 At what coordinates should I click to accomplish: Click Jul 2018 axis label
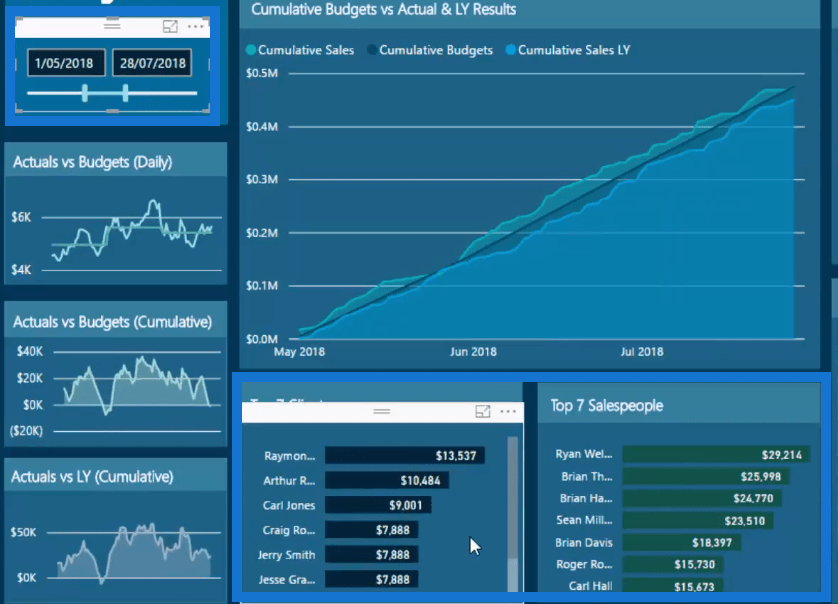click(642, 352)
